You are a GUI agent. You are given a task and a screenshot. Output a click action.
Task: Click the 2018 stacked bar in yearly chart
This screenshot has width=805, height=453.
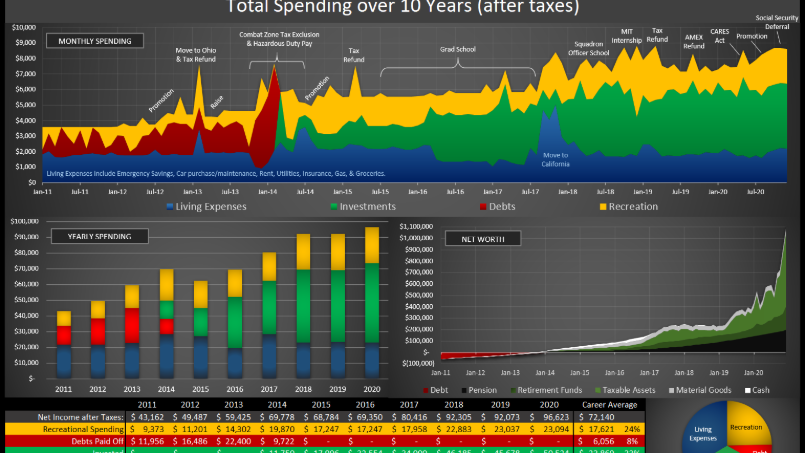(303, 306)
